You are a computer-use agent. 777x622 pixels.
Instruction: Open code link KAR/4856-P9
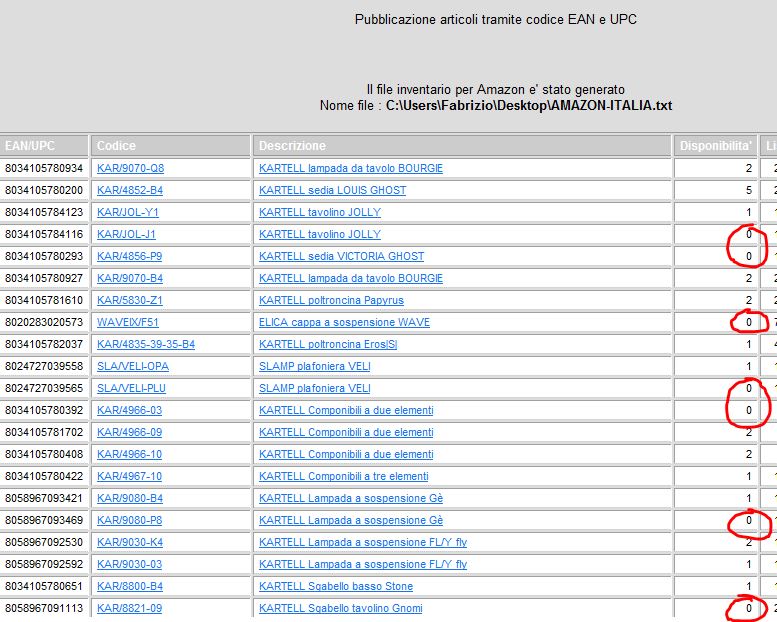pyautogui.click(x=129, y=256)
